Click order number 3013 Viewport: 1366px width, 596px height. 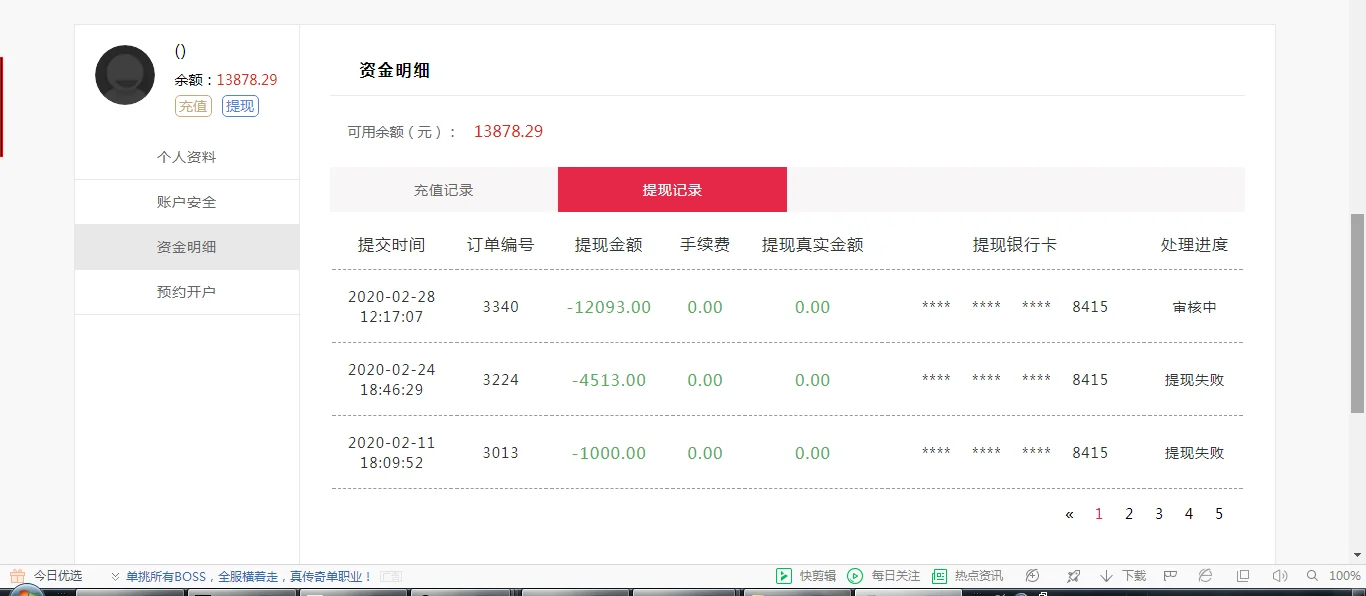point(501,453)
